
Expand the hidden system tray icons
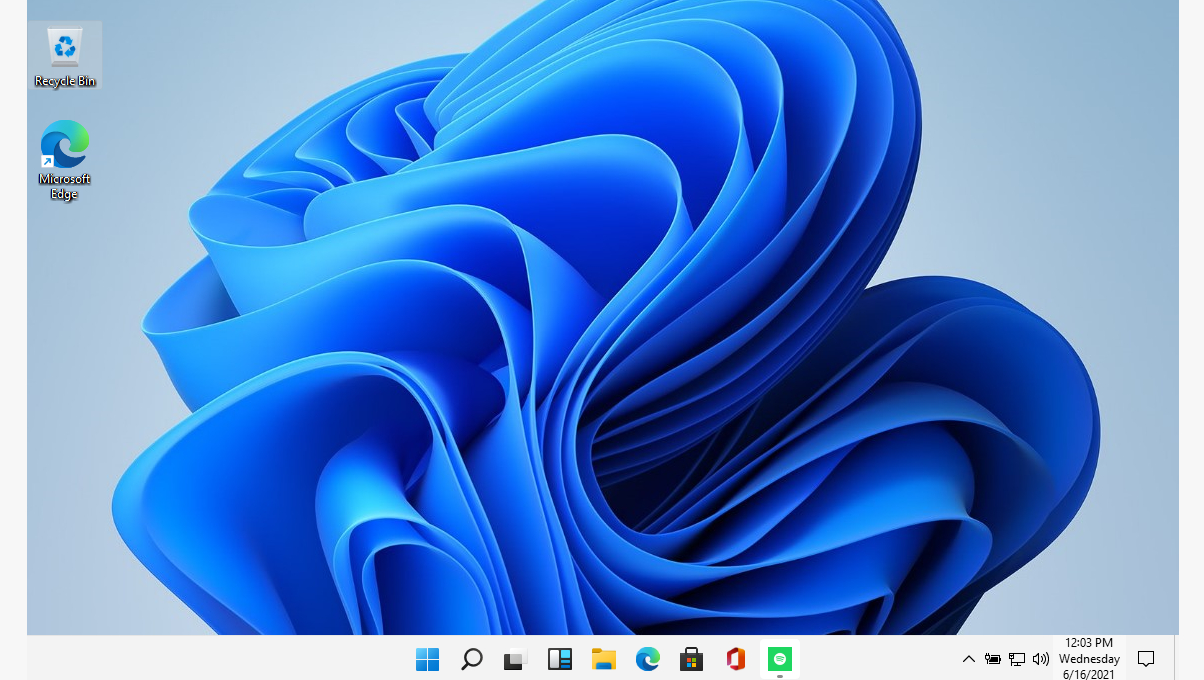coord(968,659)
